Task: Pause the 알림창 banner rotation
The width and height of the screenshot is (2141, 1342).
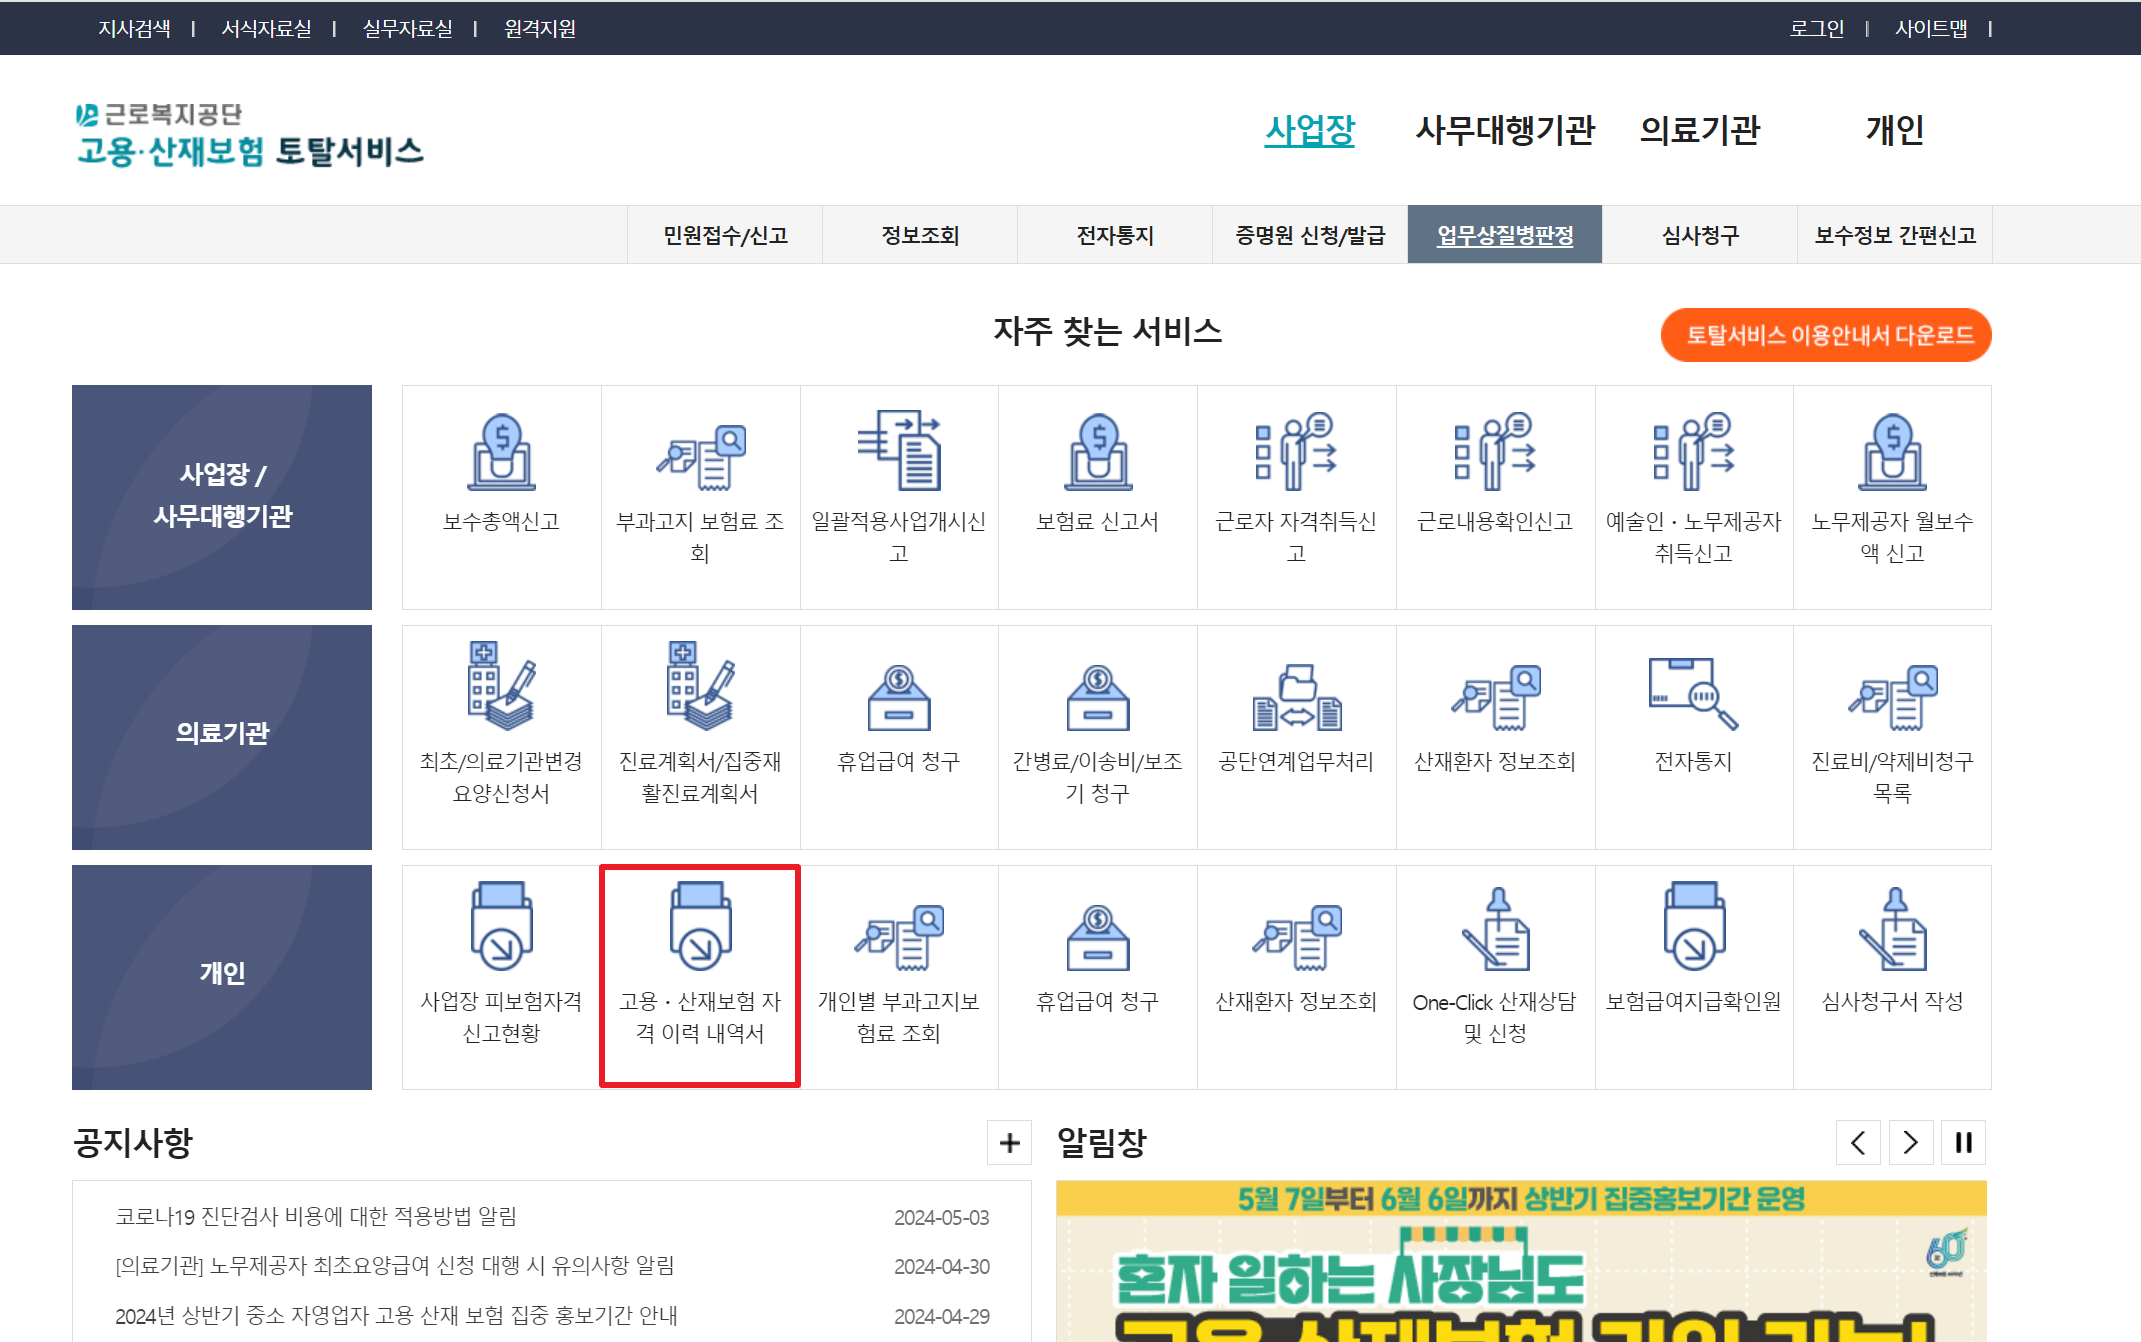Action: pos(1963,1142)
